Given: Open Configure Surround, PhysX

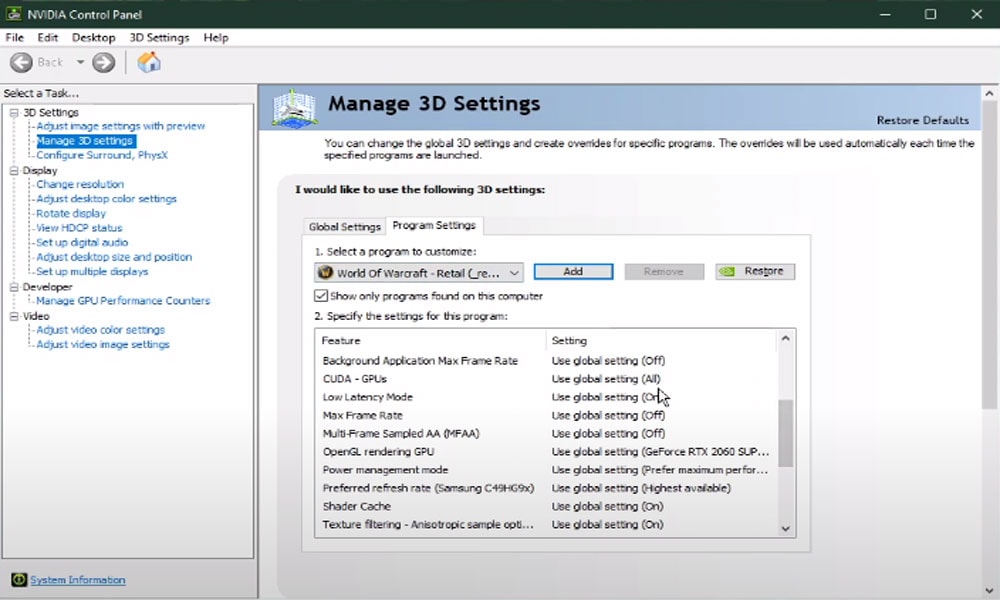Looking at the screenshot, I should tap(102, 155).
